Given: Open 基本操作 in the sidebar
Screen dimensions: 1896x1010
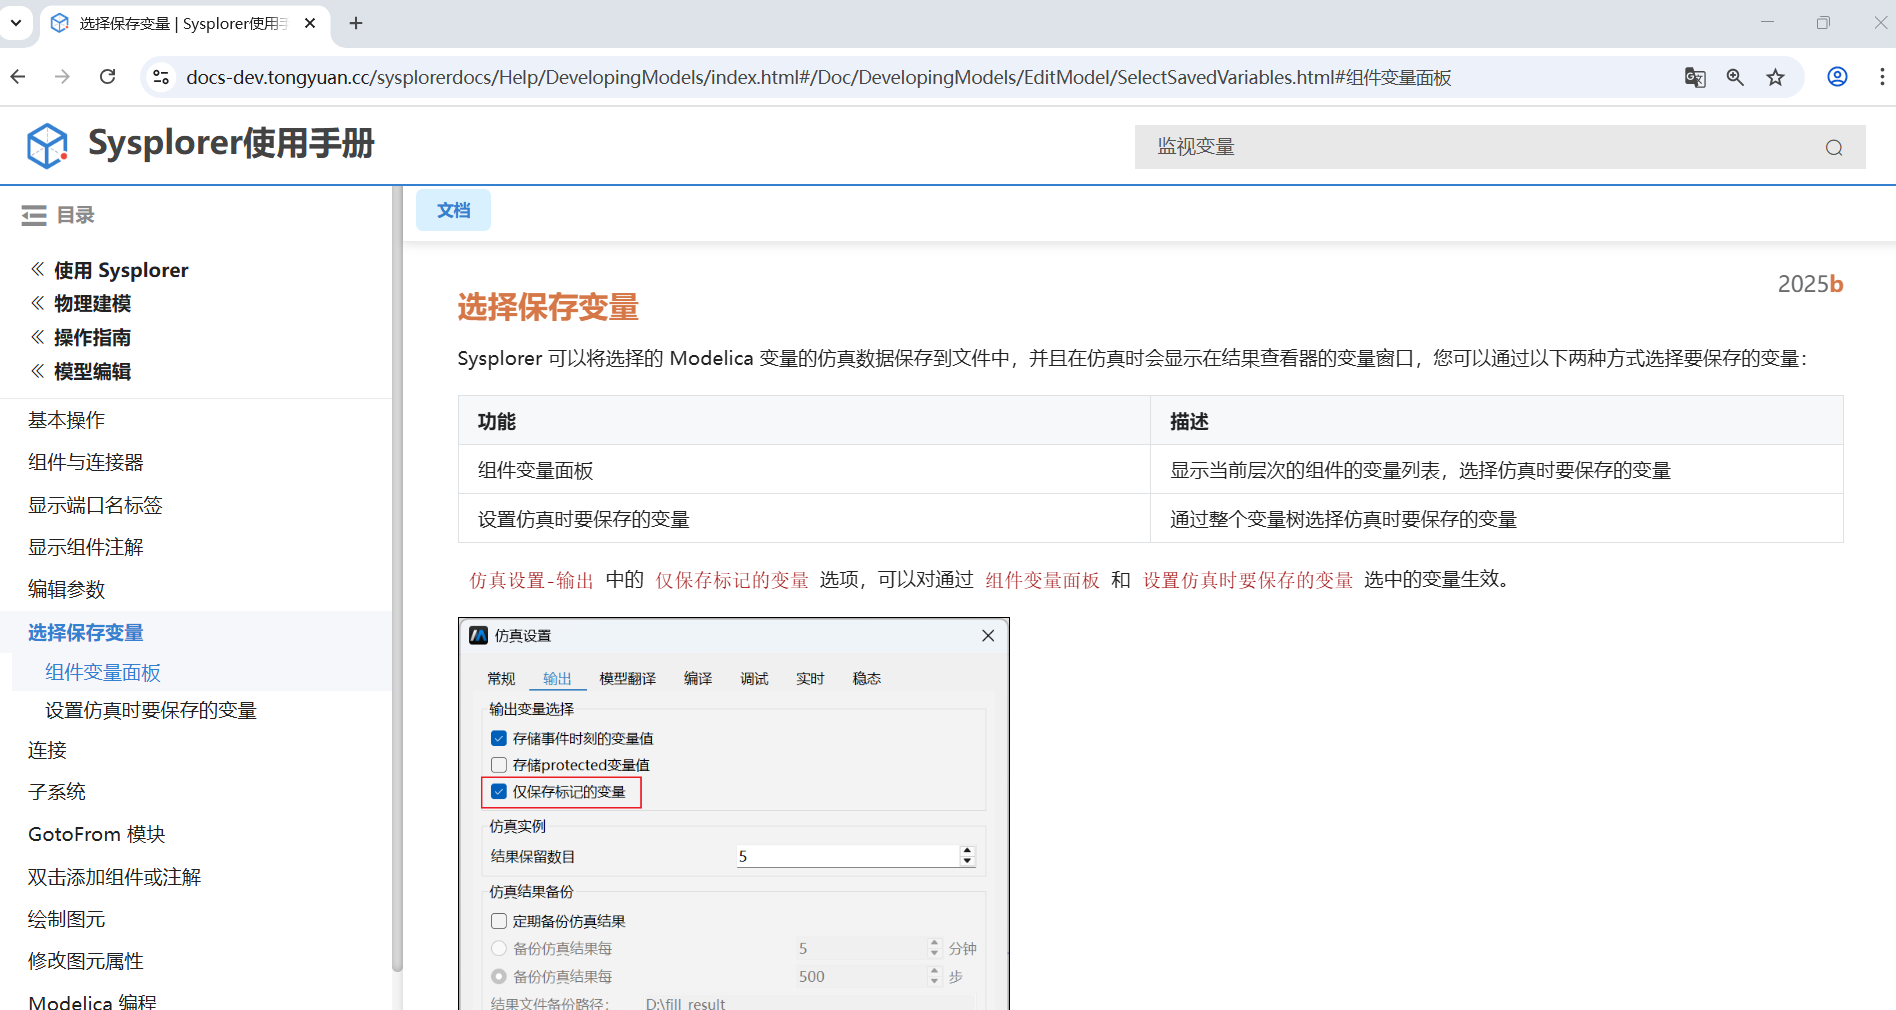Looking at the screenshot, I should tap(66, 420).
